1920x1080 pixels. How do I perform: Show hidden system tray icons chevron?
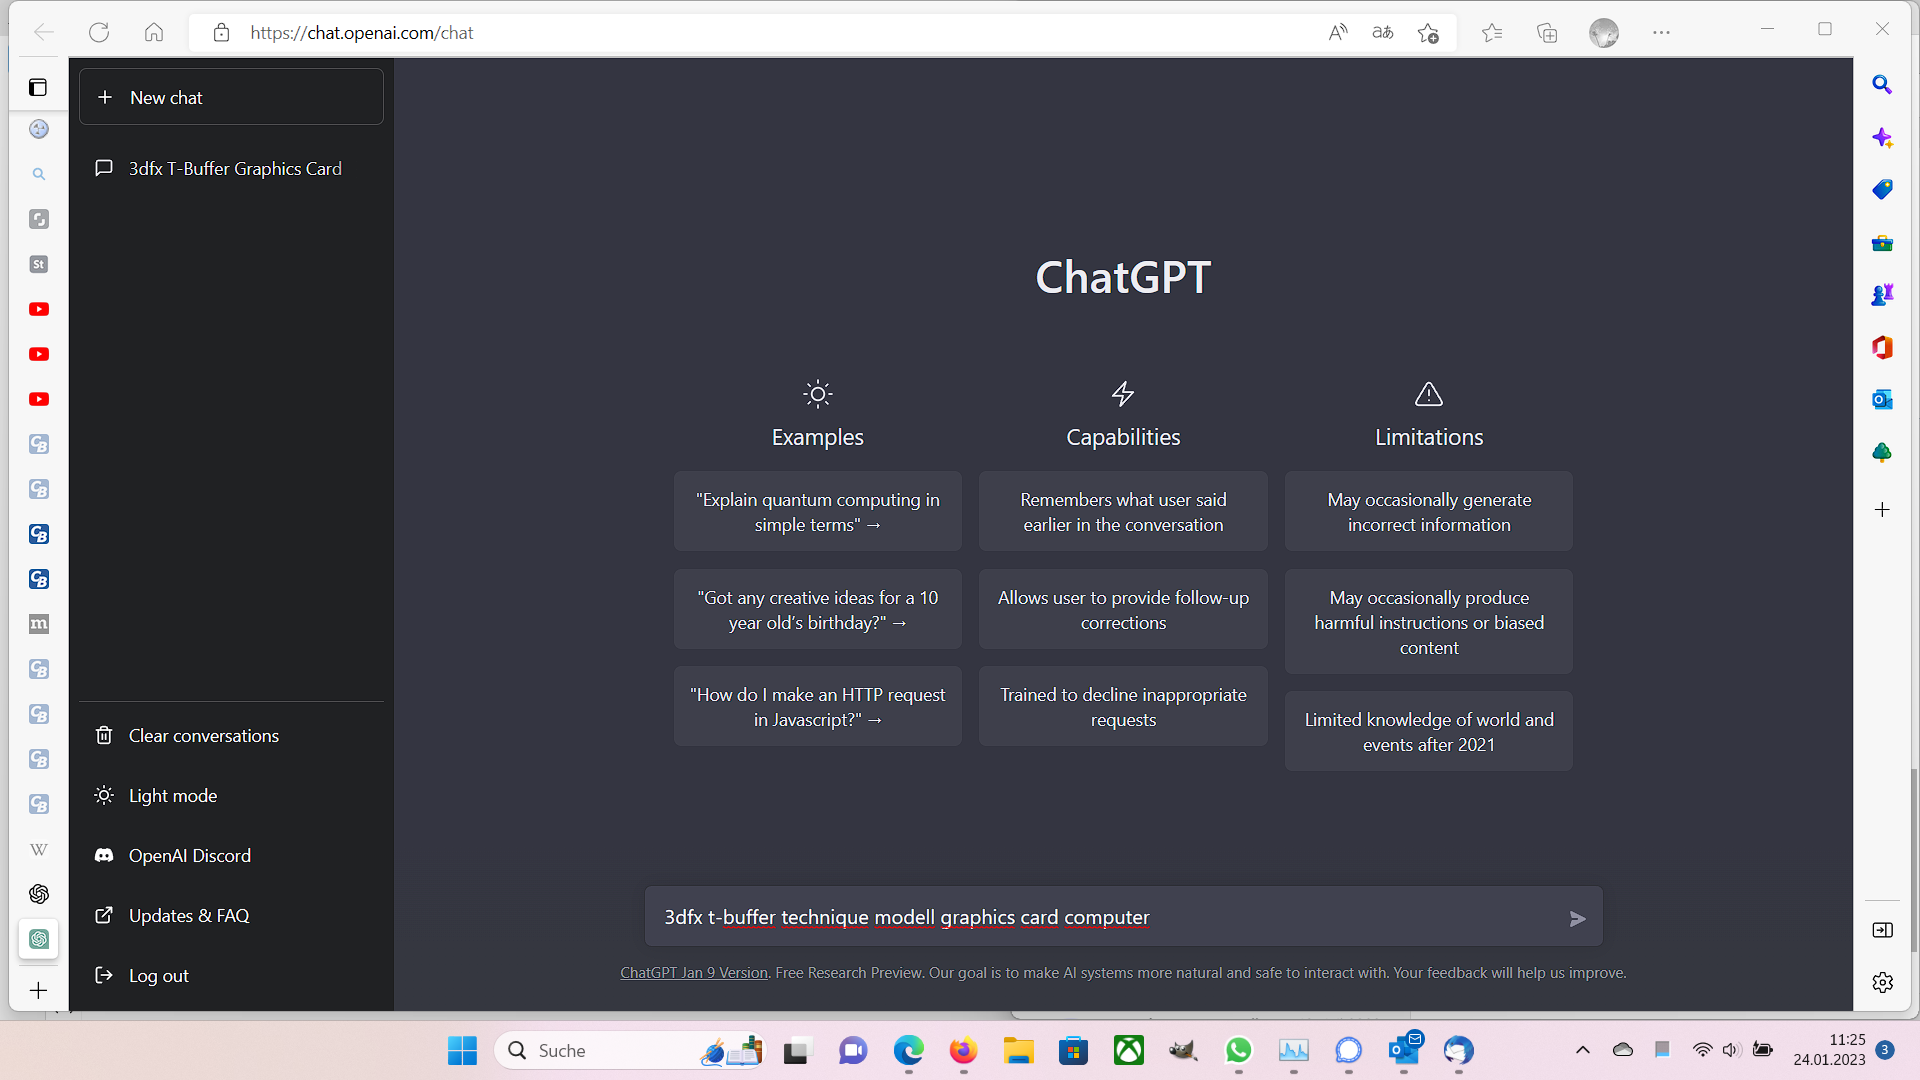(1582, 1050)
